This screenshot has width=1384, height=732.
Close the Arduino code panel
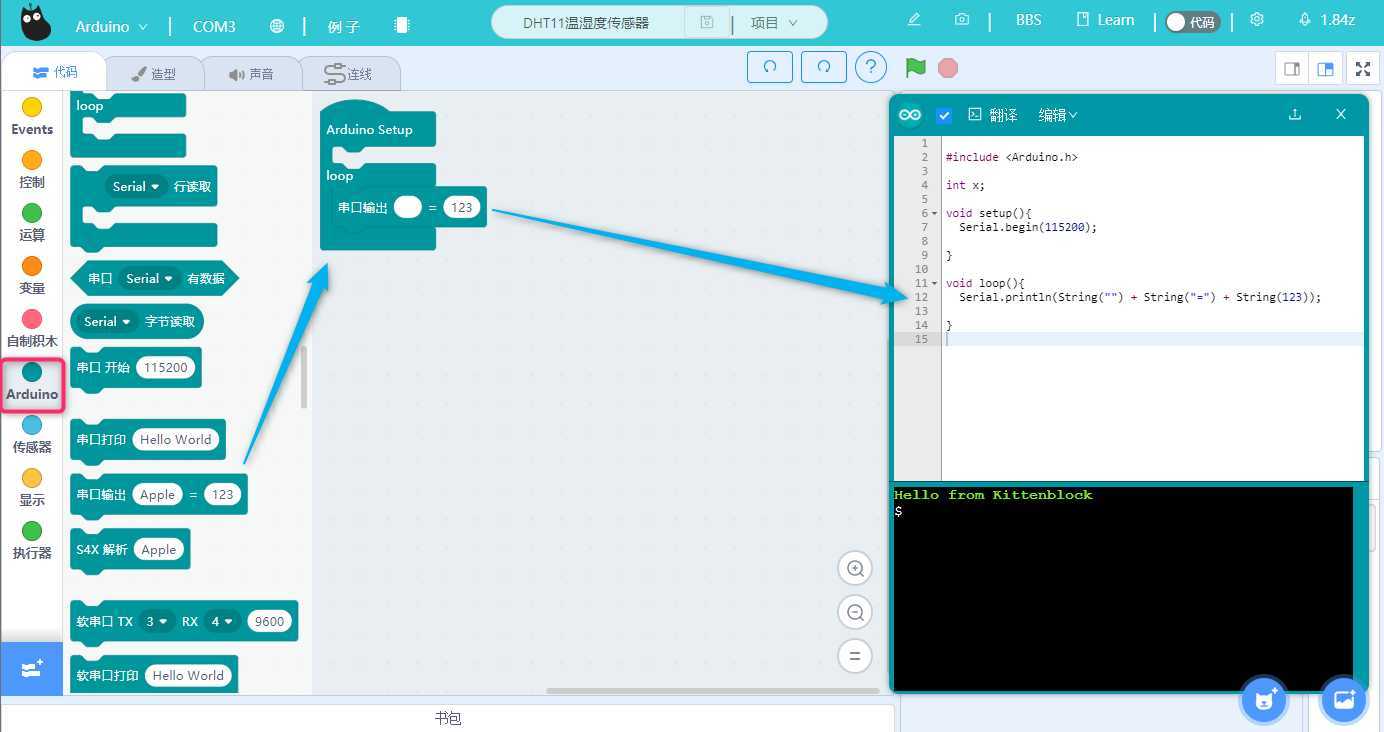(x=1341, y=115)
